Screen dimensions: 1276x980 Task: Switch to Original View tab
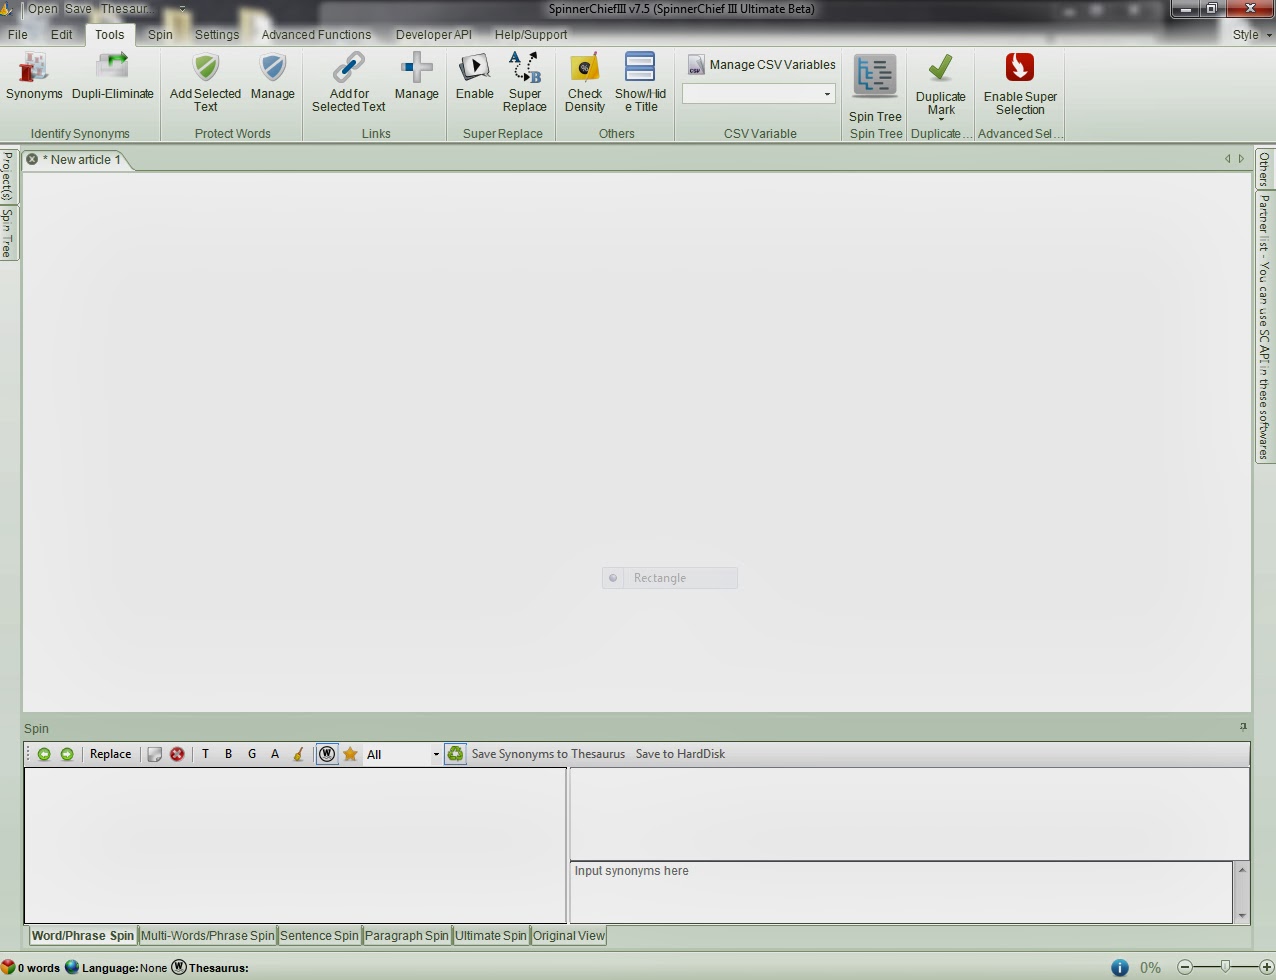pos(569,936)
